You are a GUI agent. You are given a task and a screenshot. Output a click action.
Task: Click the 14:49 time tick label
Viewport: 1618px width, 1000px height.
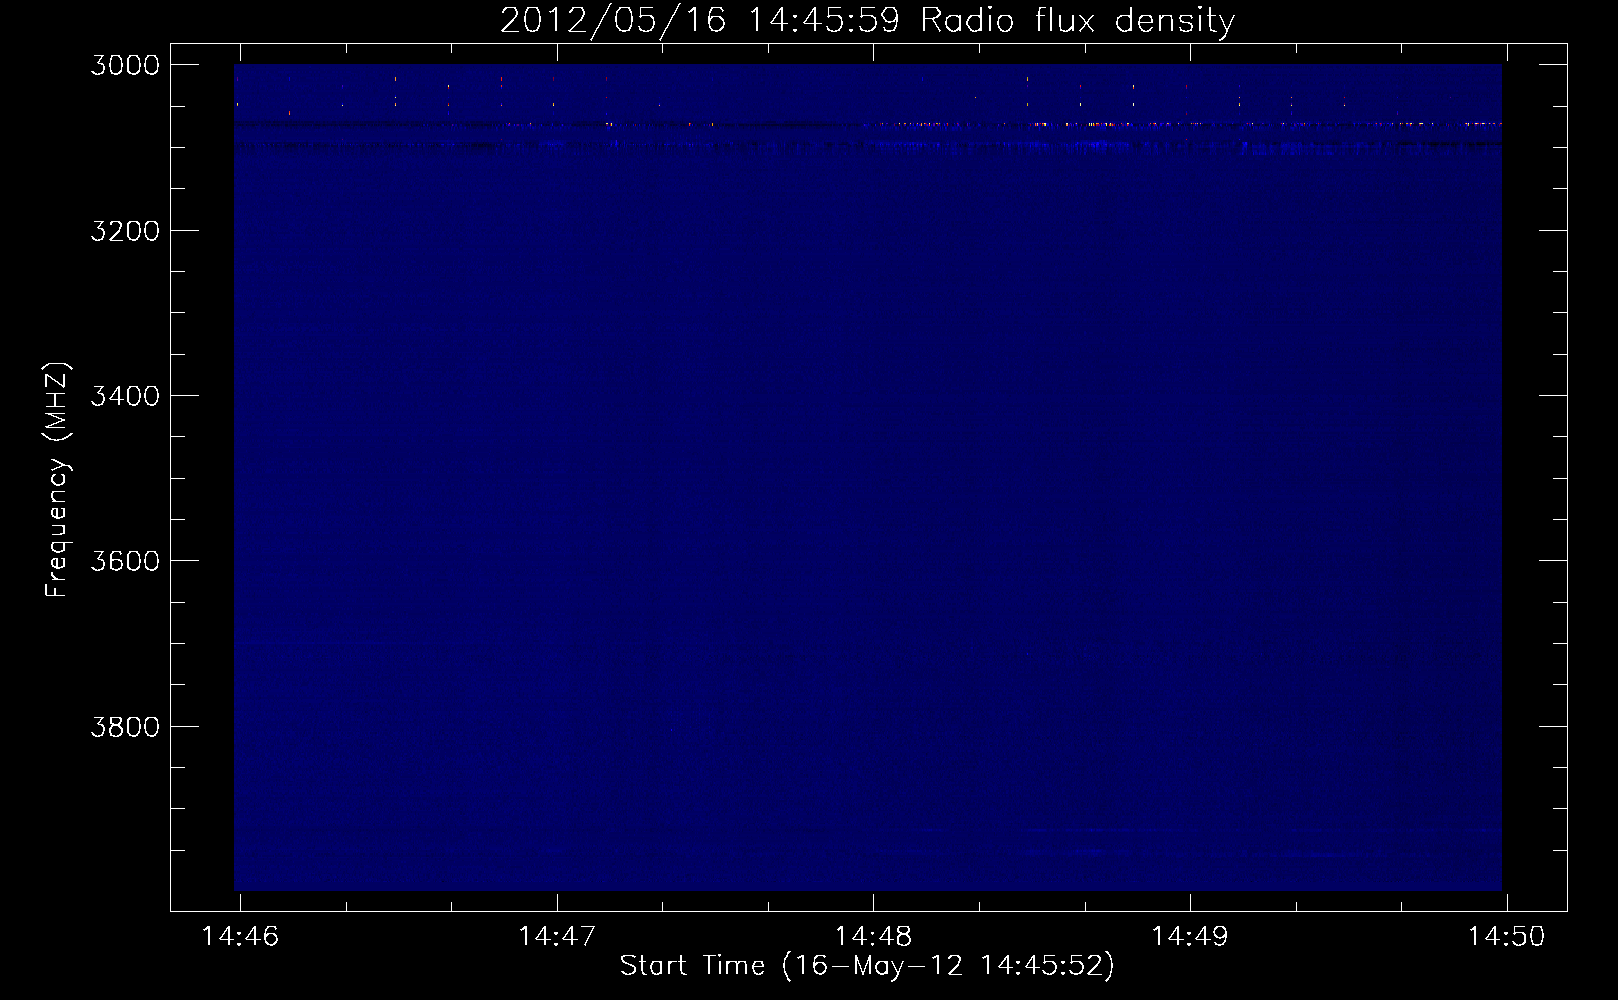1190,936
